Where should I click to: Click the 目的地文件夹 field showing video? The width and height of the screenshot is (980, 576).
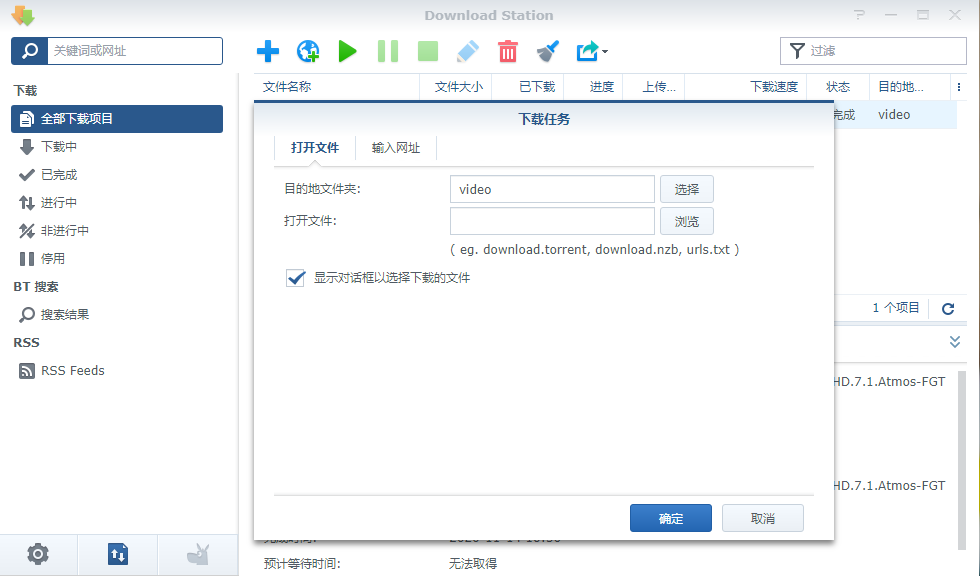click(x=552, y=189)
